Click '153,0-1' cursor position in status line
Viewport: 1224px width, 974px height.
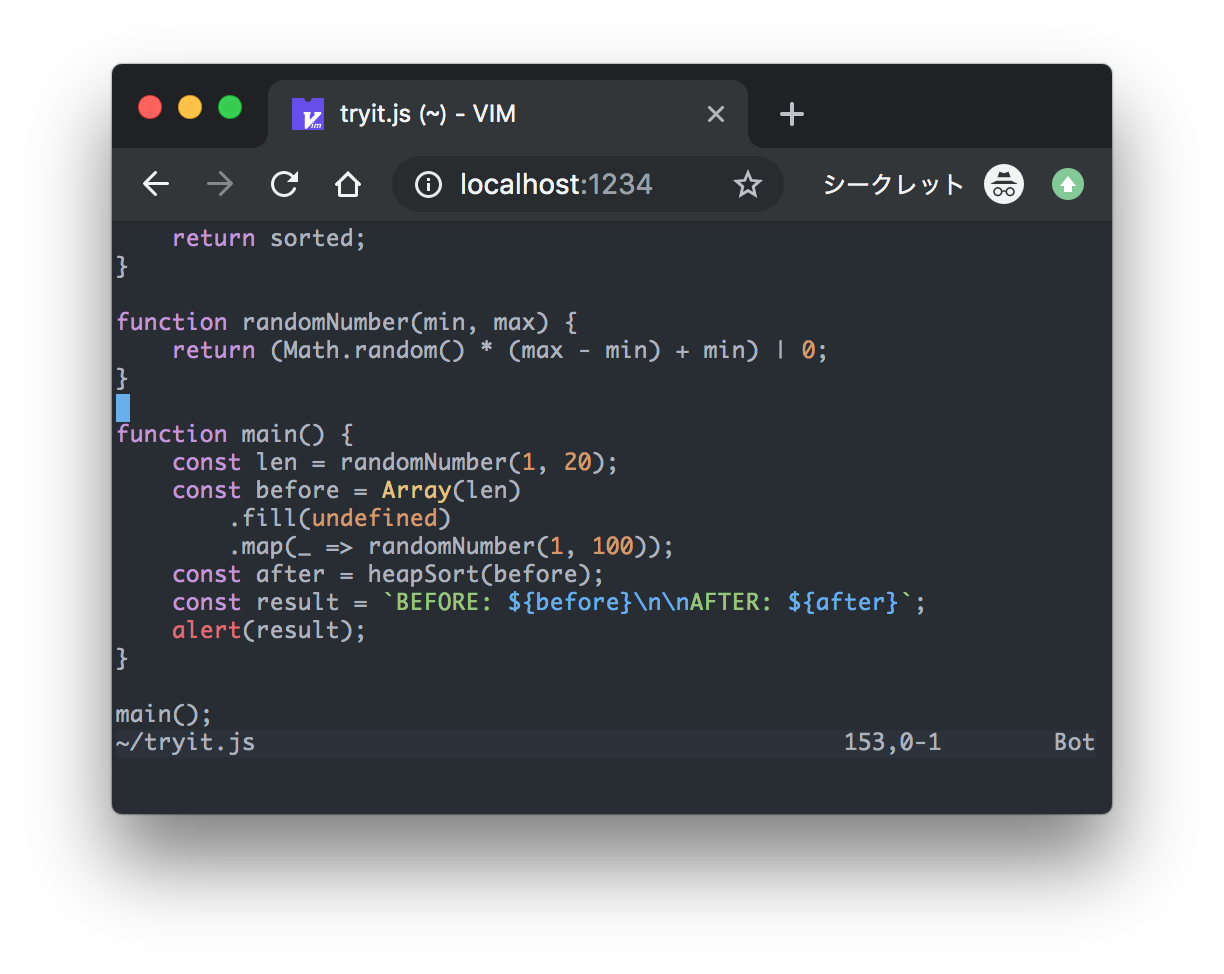tap(893, 742)
